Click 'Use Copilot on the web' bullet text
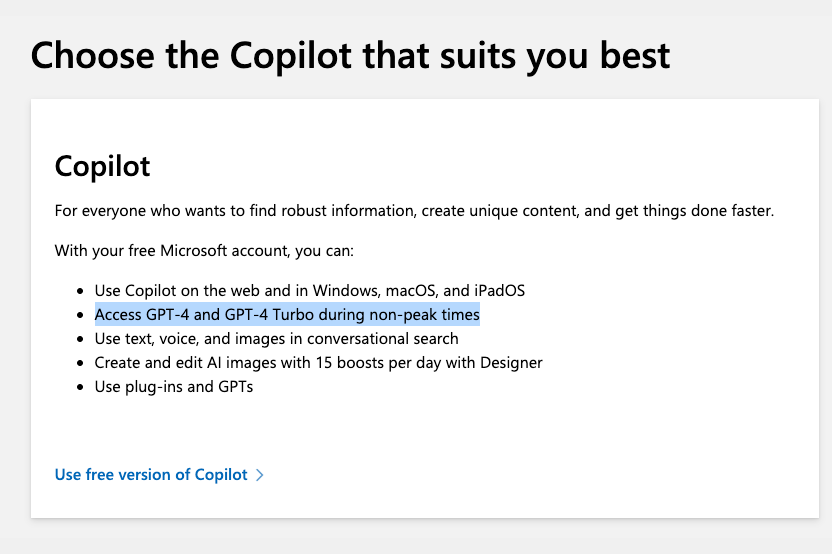This screenshot has width=832, height=554. [310, 291]
